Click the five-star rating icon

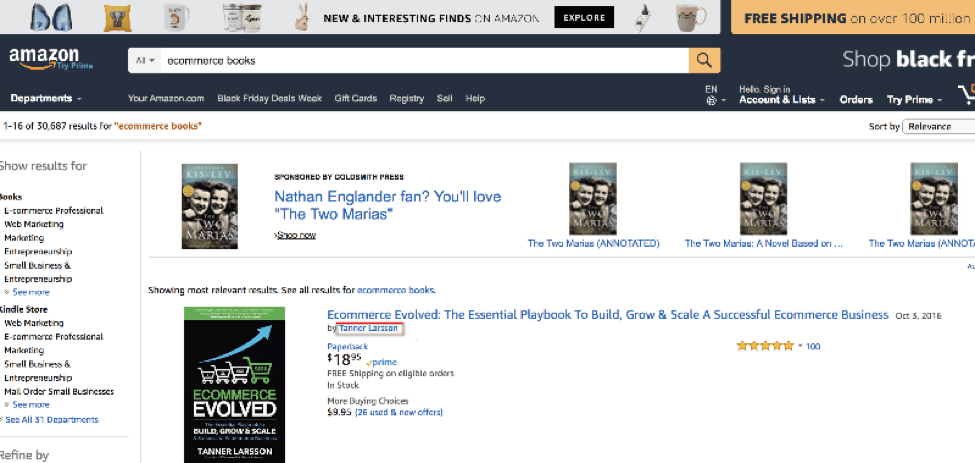[766, 346]
